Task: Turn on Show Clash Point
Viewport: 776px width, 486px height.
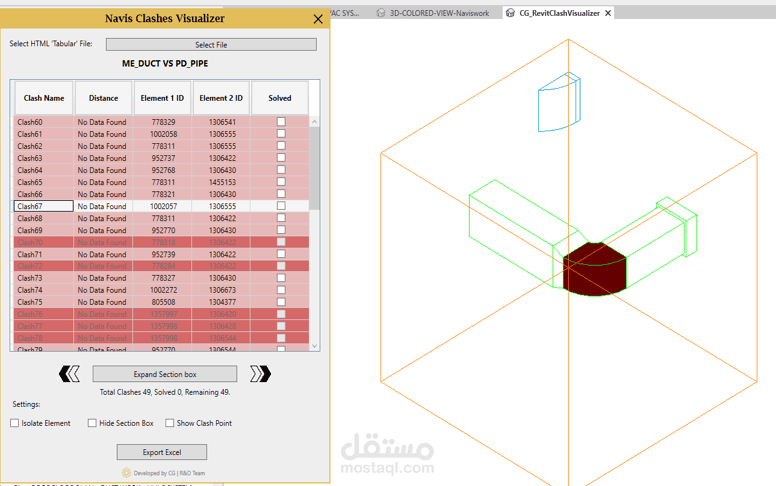Action: pos(170,423)
